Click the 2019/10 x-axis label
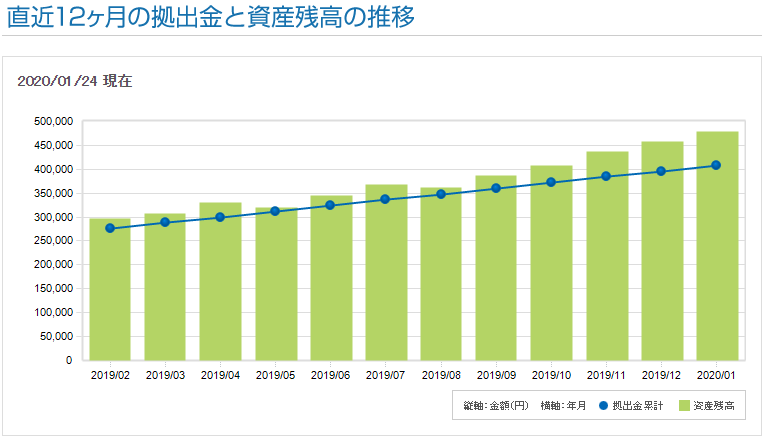Image resolution: width=764 pixels, height=438 pixels. pos(551,375)
